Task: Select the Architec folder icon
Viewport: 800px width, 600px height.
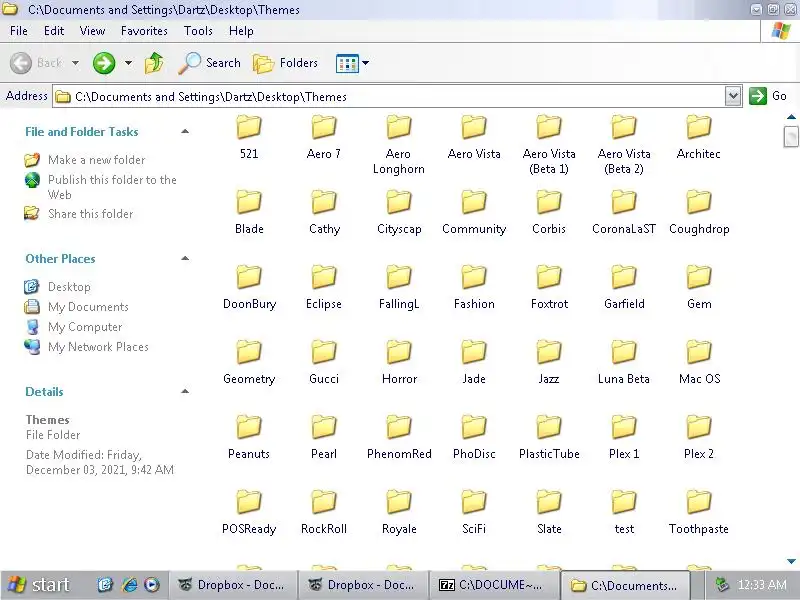Action: point(699,127)
